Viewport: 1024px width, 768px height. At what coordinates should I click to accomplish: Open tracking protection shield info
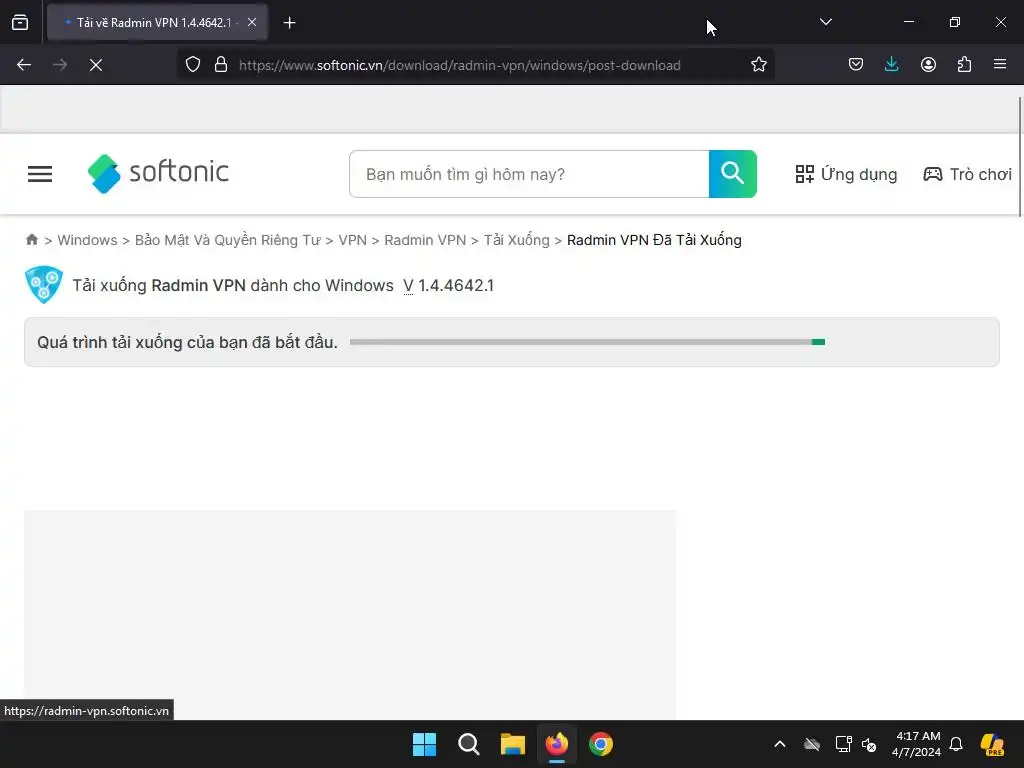point(193,65)
